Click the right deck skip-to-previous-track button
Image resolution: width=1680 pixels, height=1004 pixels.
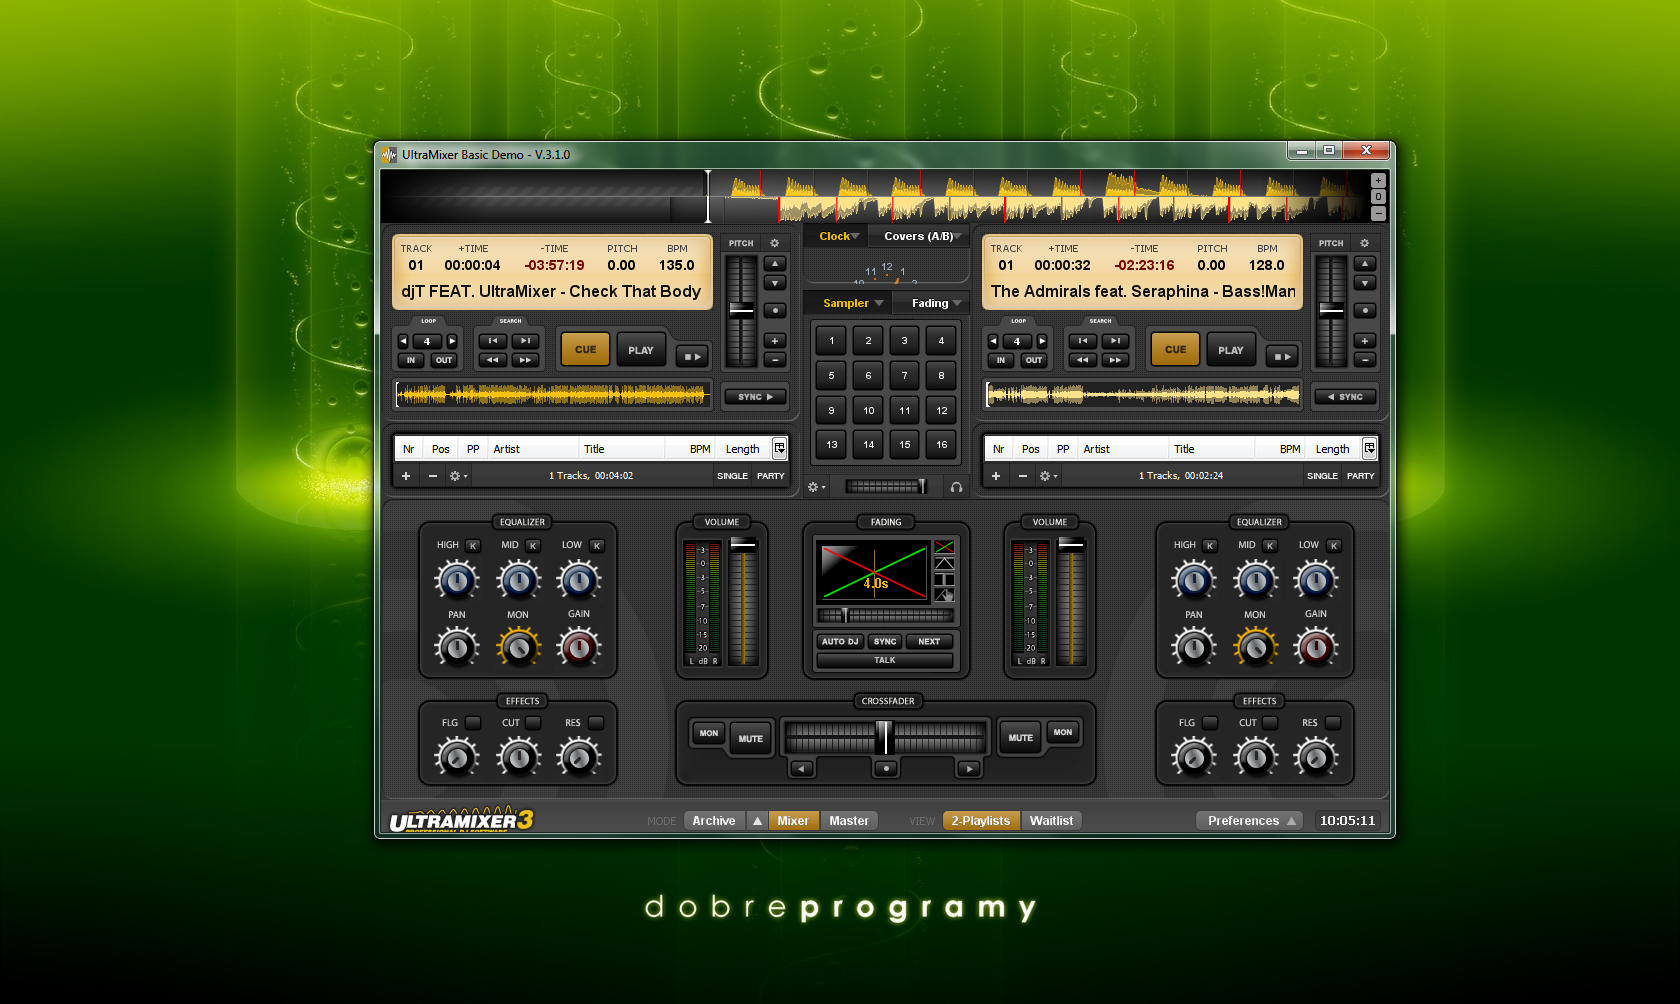pos(1082,341)
